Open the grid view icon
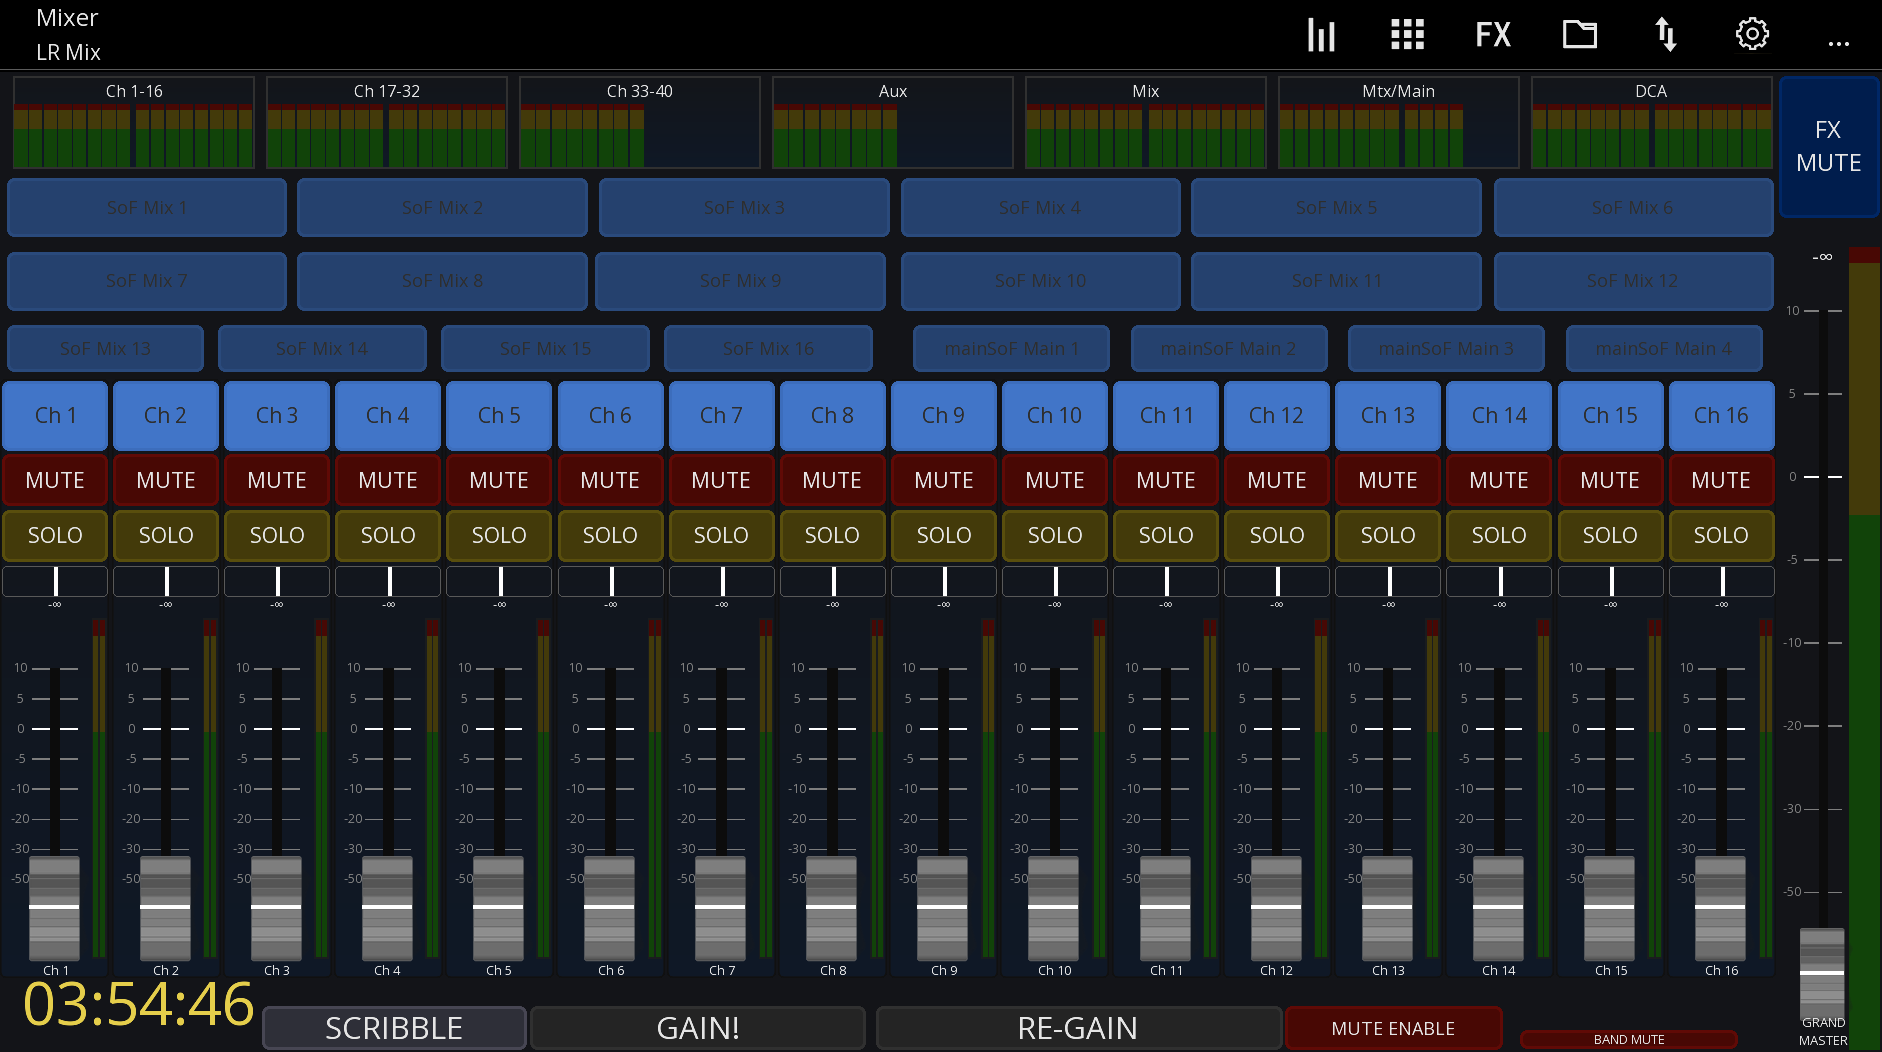The image size is (1882, 1052). pos(1407,35)
